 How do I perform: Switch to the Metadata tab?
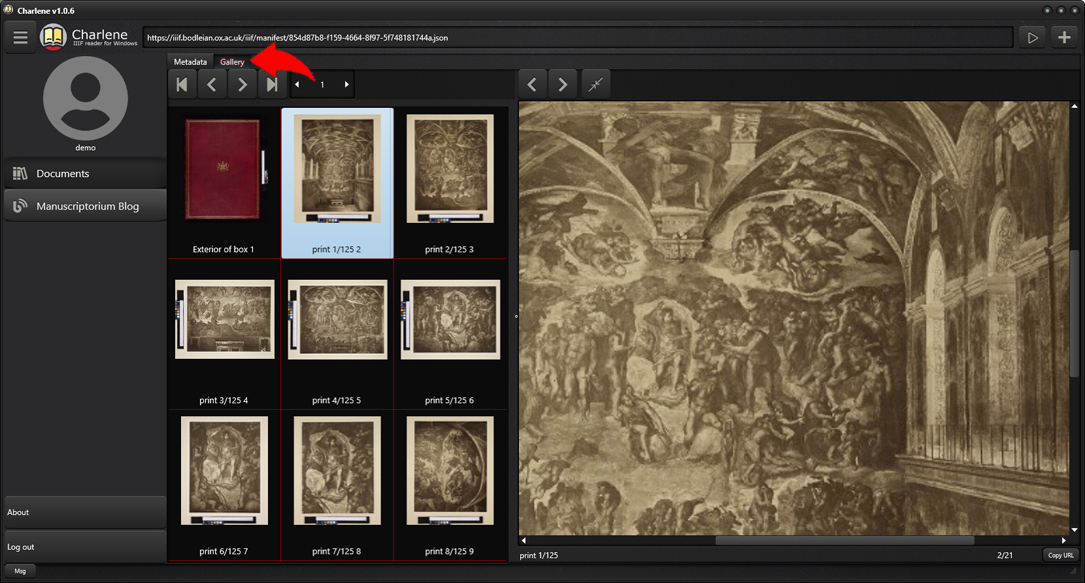(x=190, y=62)
